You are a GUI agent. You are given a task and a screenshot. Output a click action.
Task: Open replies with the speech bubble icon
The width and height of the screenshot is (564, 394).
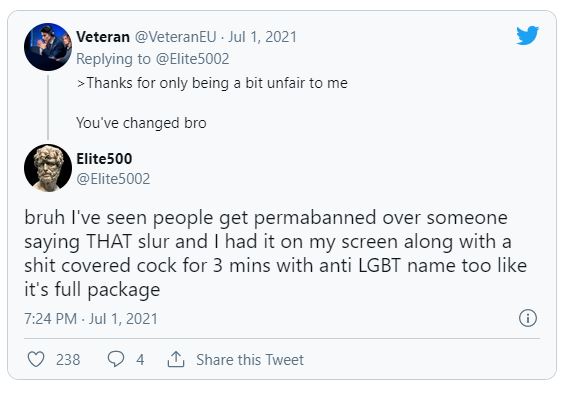click(116, 359)
